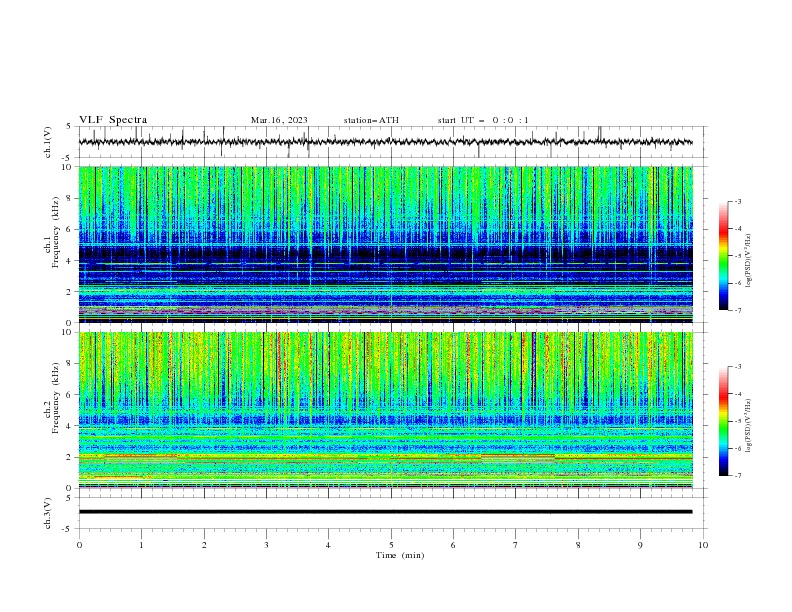Image resolution: width=792 pixels, height=612 pixels.
Task: Click the ch.2 spectrogram panel
Action: (x=385, y=410)
